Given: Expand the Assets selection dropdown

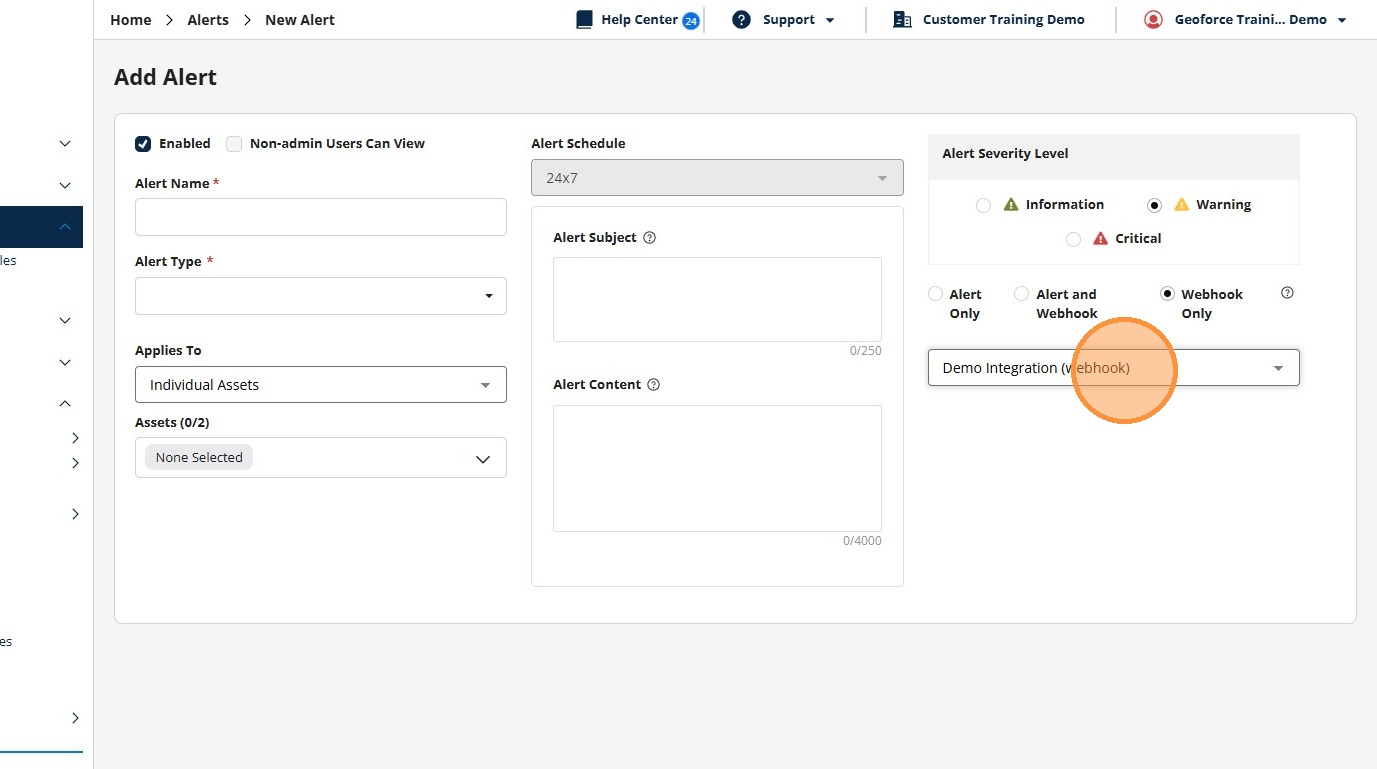Looking at the screenshot, I should [x=321, y=458].
